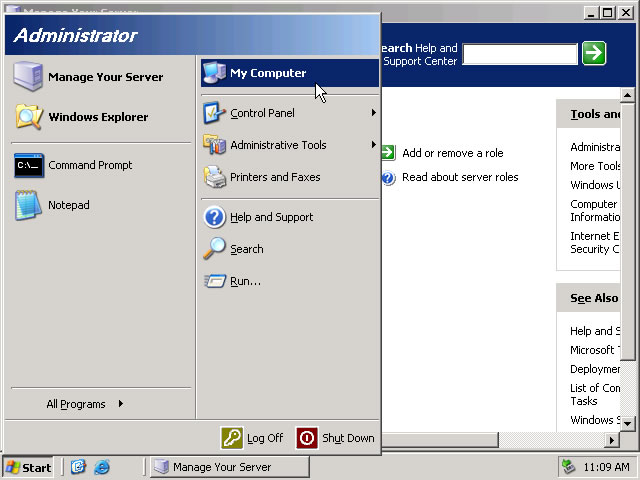640x480 pixels.
Task: Click Read about server roles link
Action: (460, 177)
